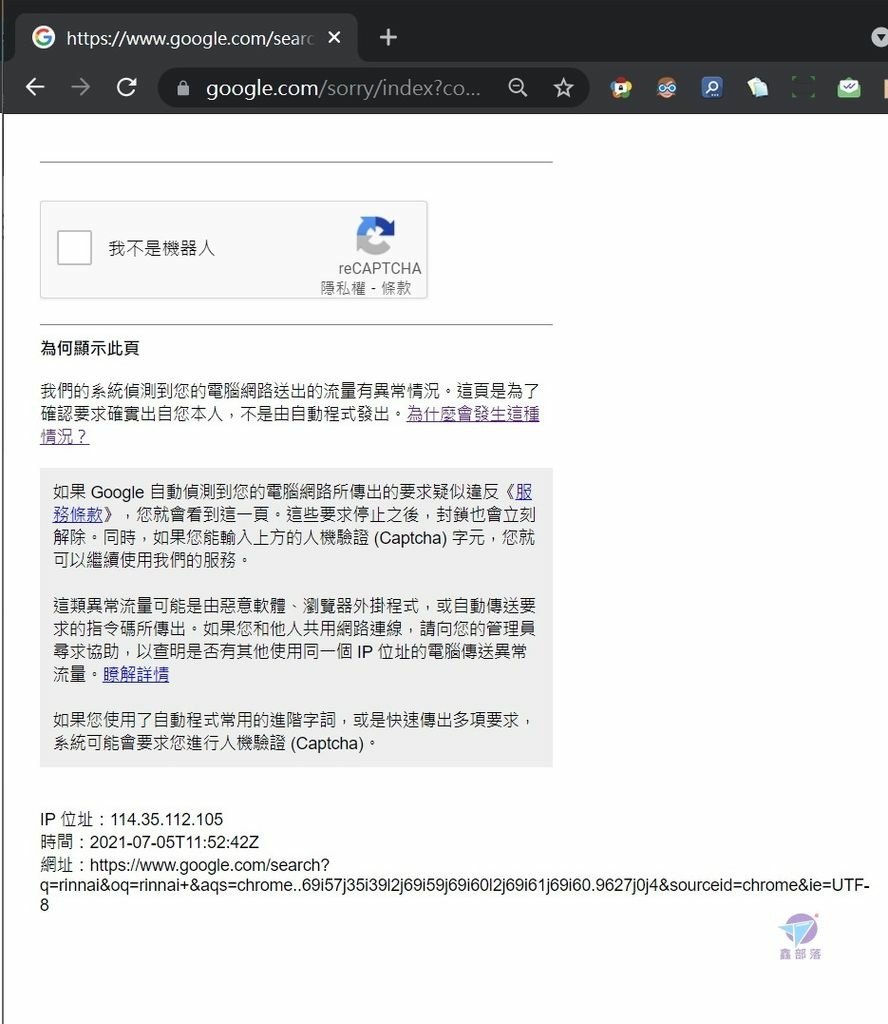Click the https://www.google.com/search? URL text
Screen dimensions: 888x1024
tap(210, 865)
